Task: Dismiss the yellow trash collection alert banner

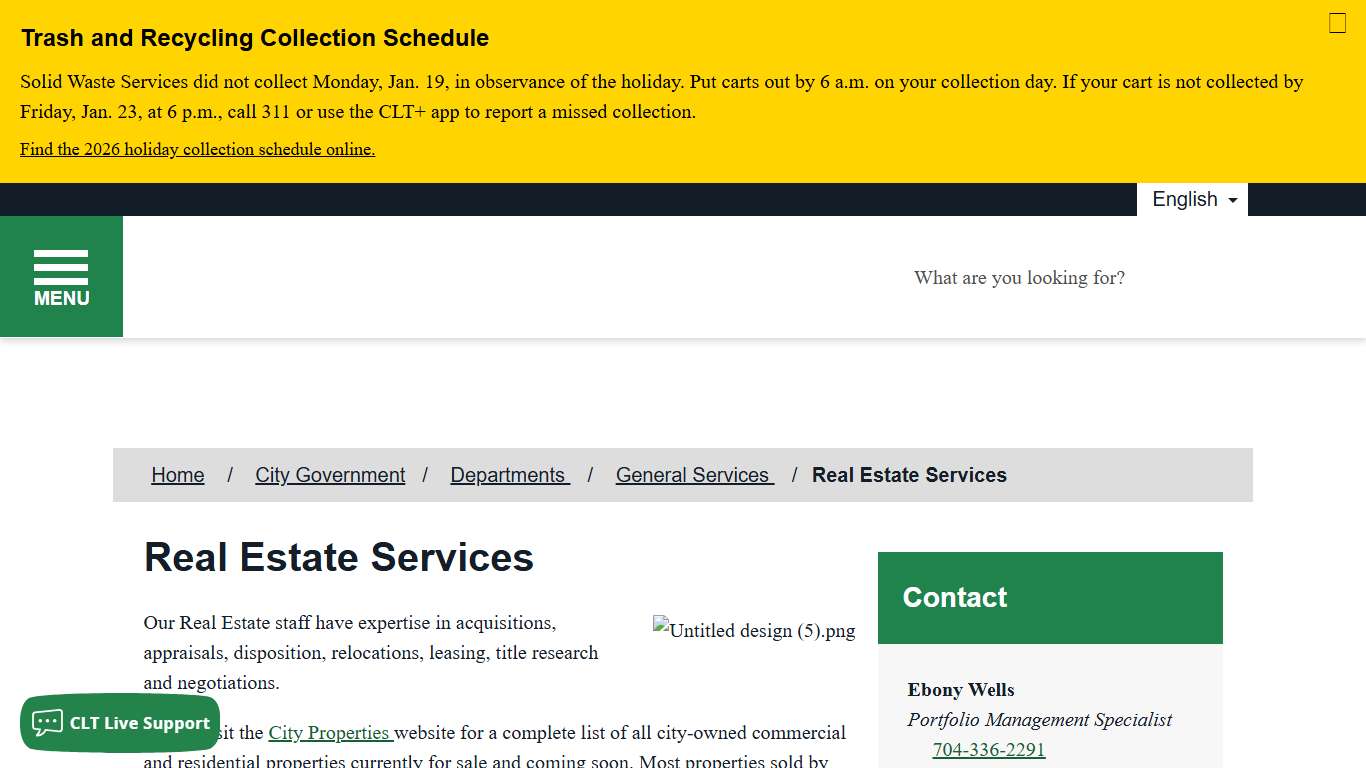Action: 1337,23
